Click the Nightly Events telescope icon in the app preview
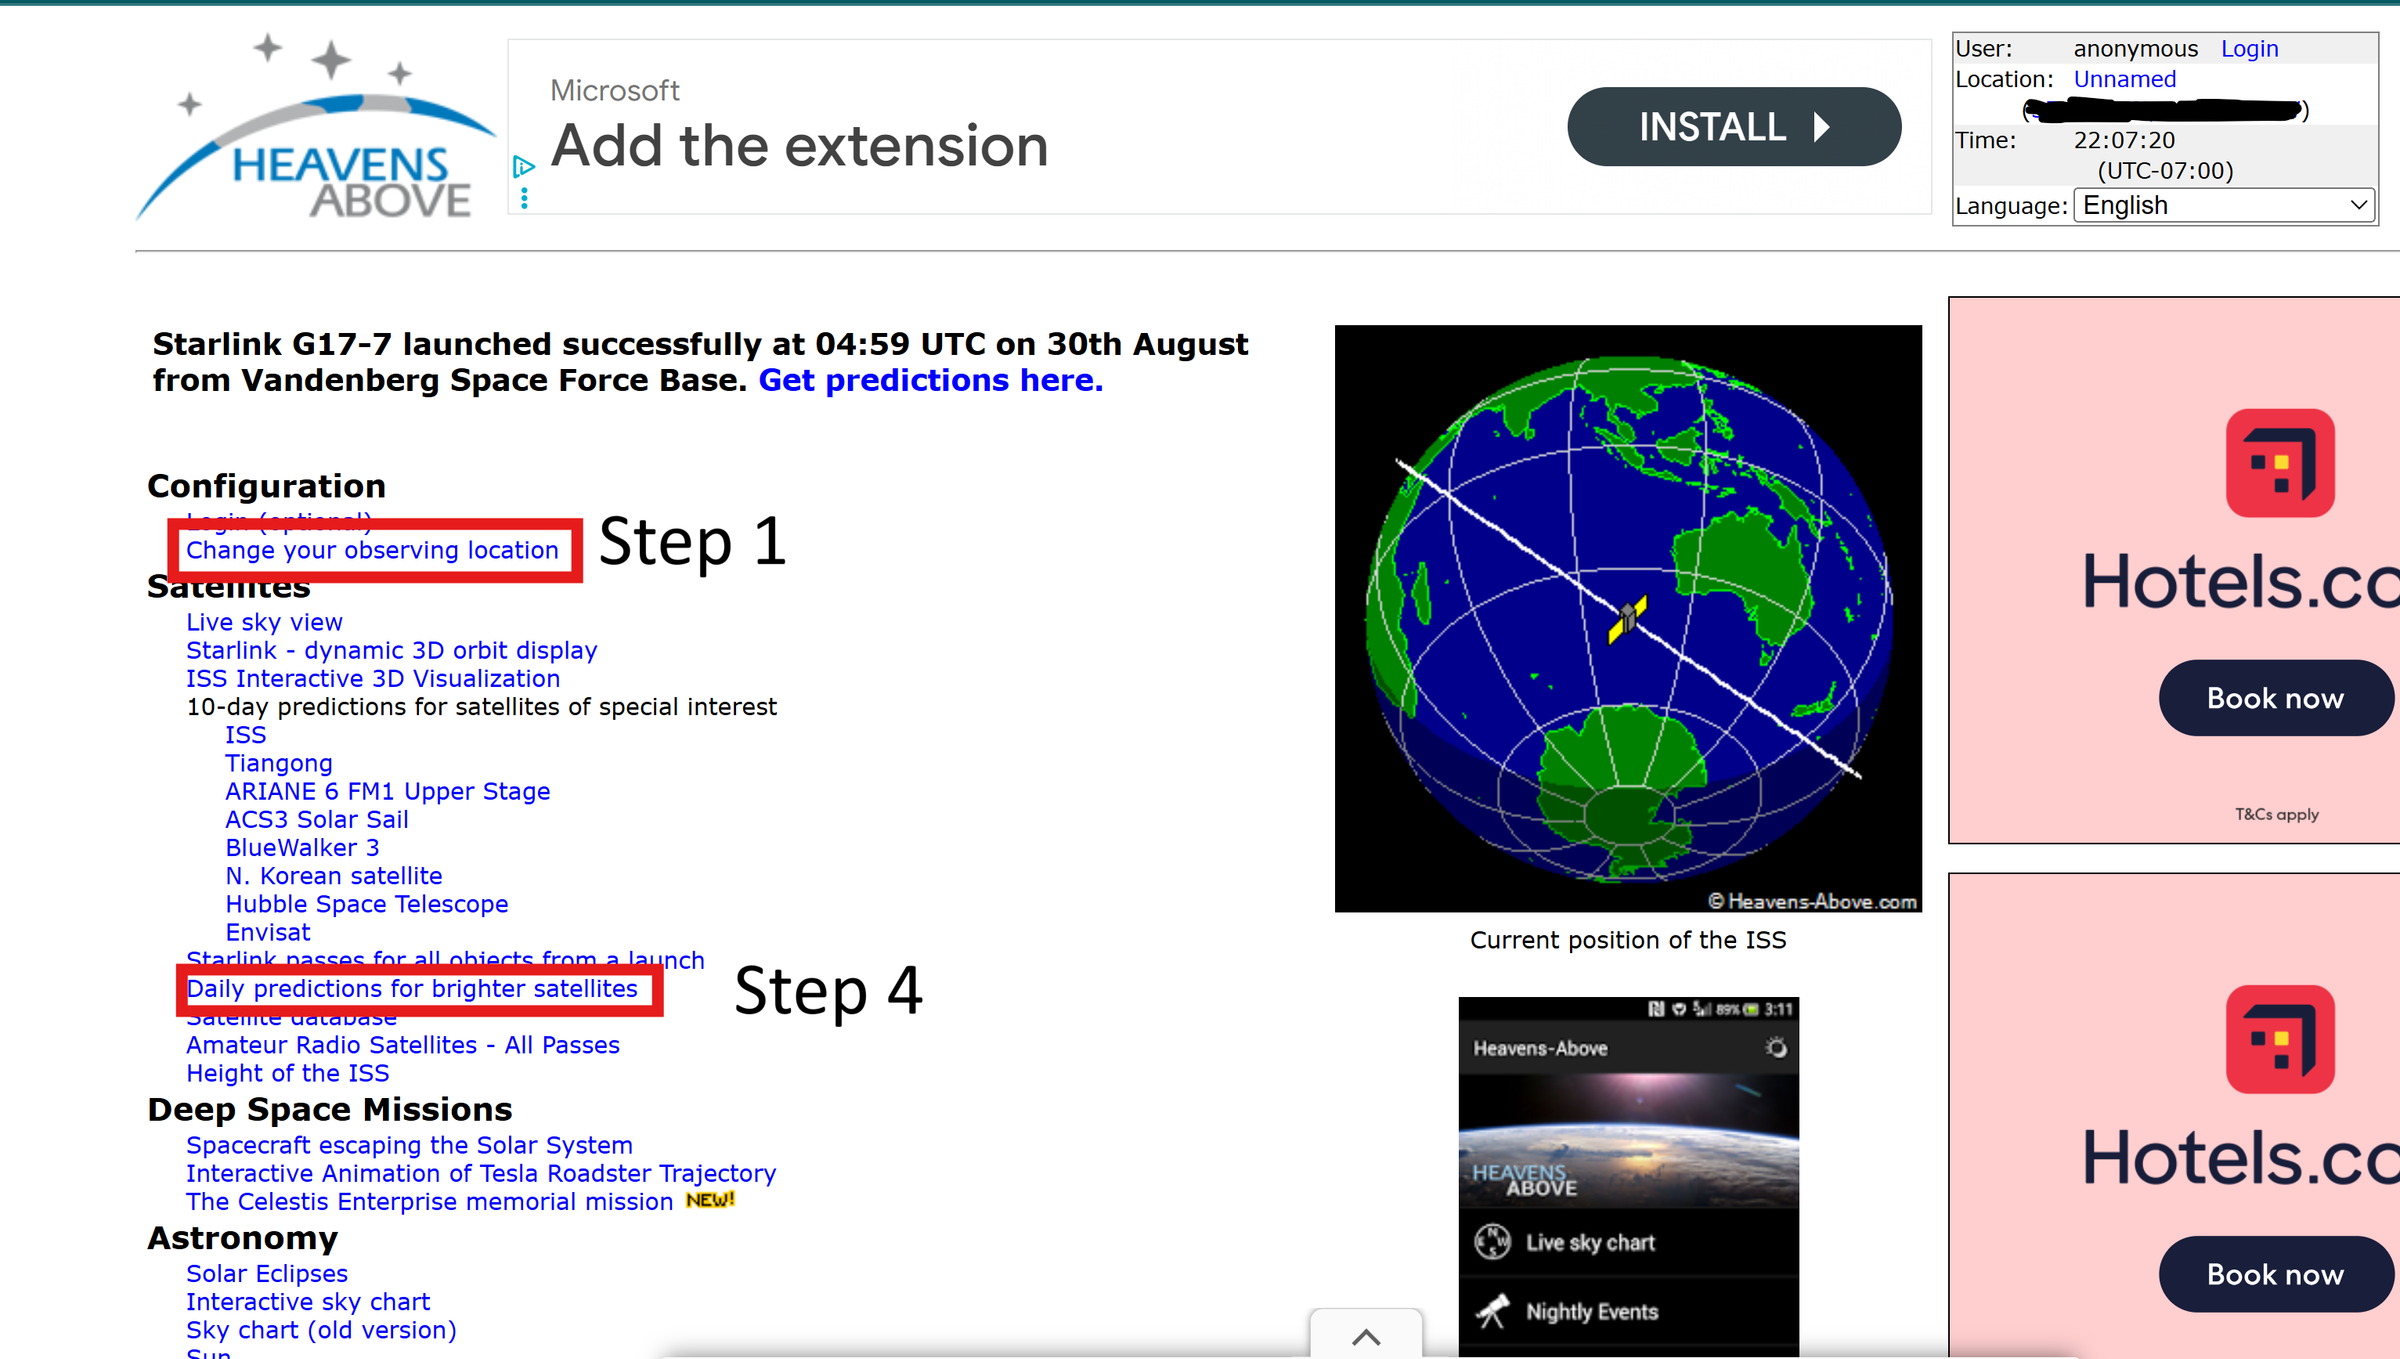This screenshot has width=2400, height=1359. 1493,1311
